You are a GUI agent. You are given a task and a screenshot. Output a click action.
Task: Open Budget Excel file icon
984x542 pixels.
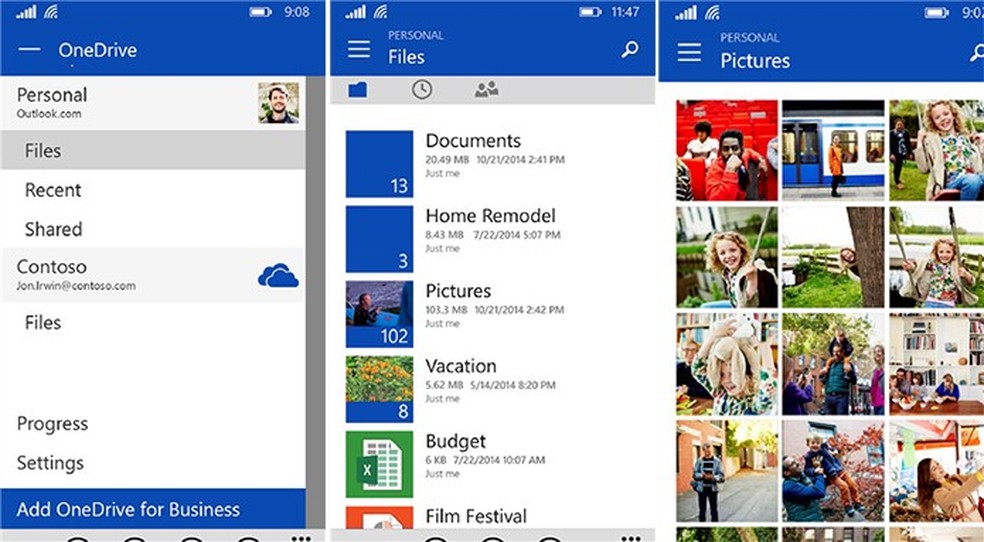click(x=379, y=465)
